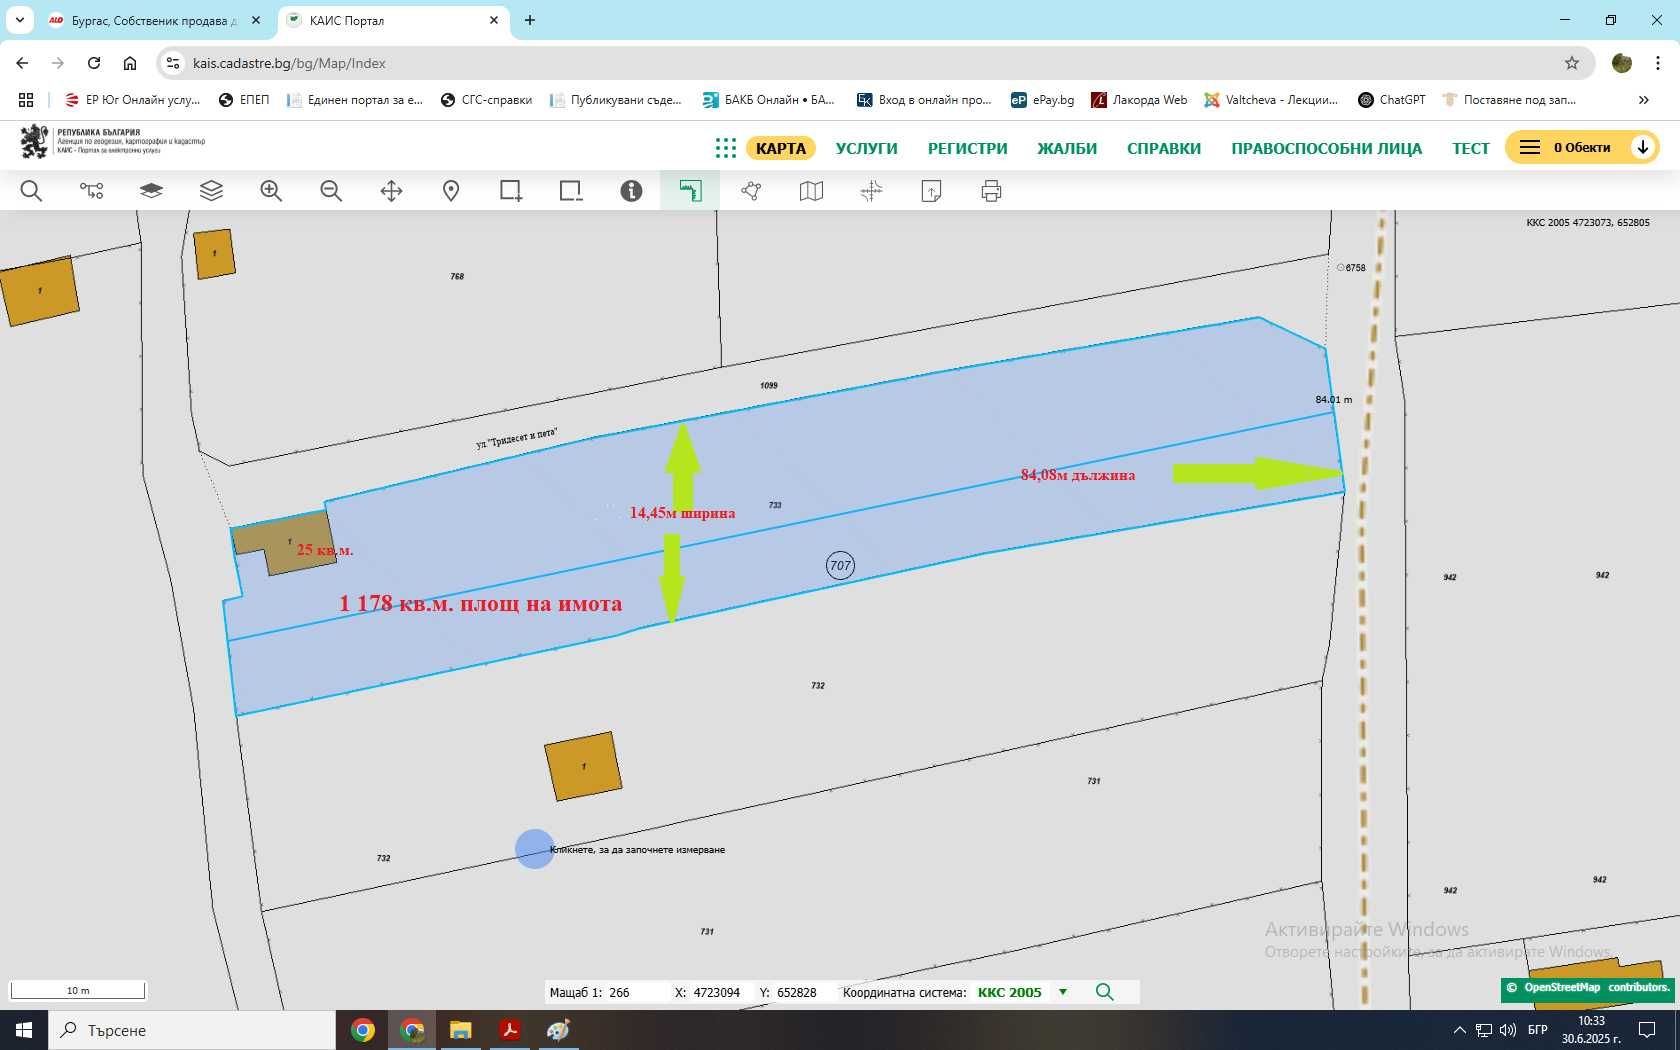1680x1050 pixels.
Task: Toggle the highlighted measurement tool
Action: 690,191
